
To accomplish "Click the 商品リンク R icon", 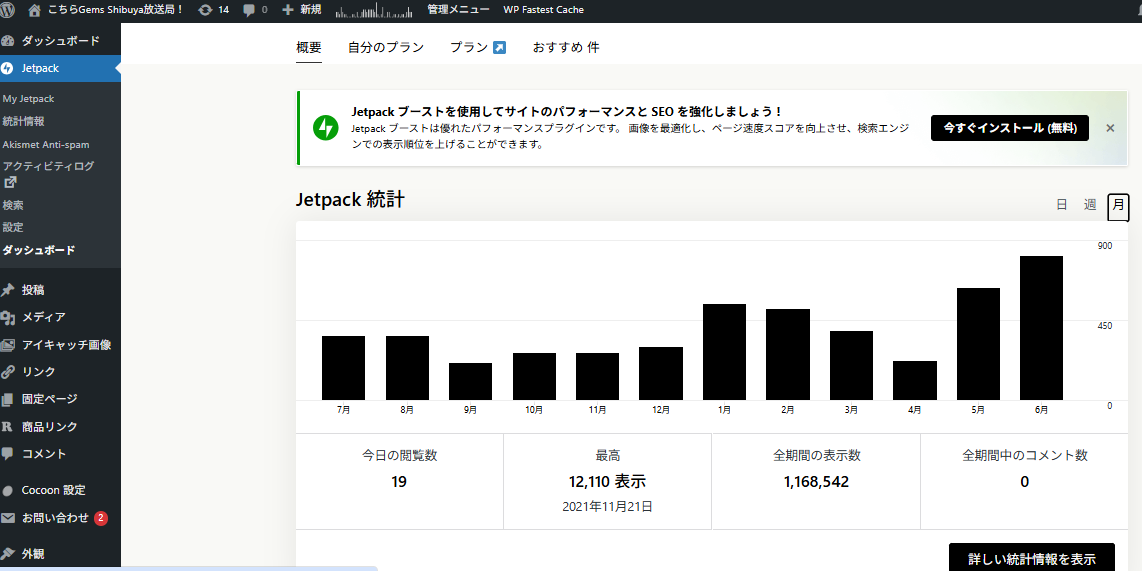I will tap(7, 427).
